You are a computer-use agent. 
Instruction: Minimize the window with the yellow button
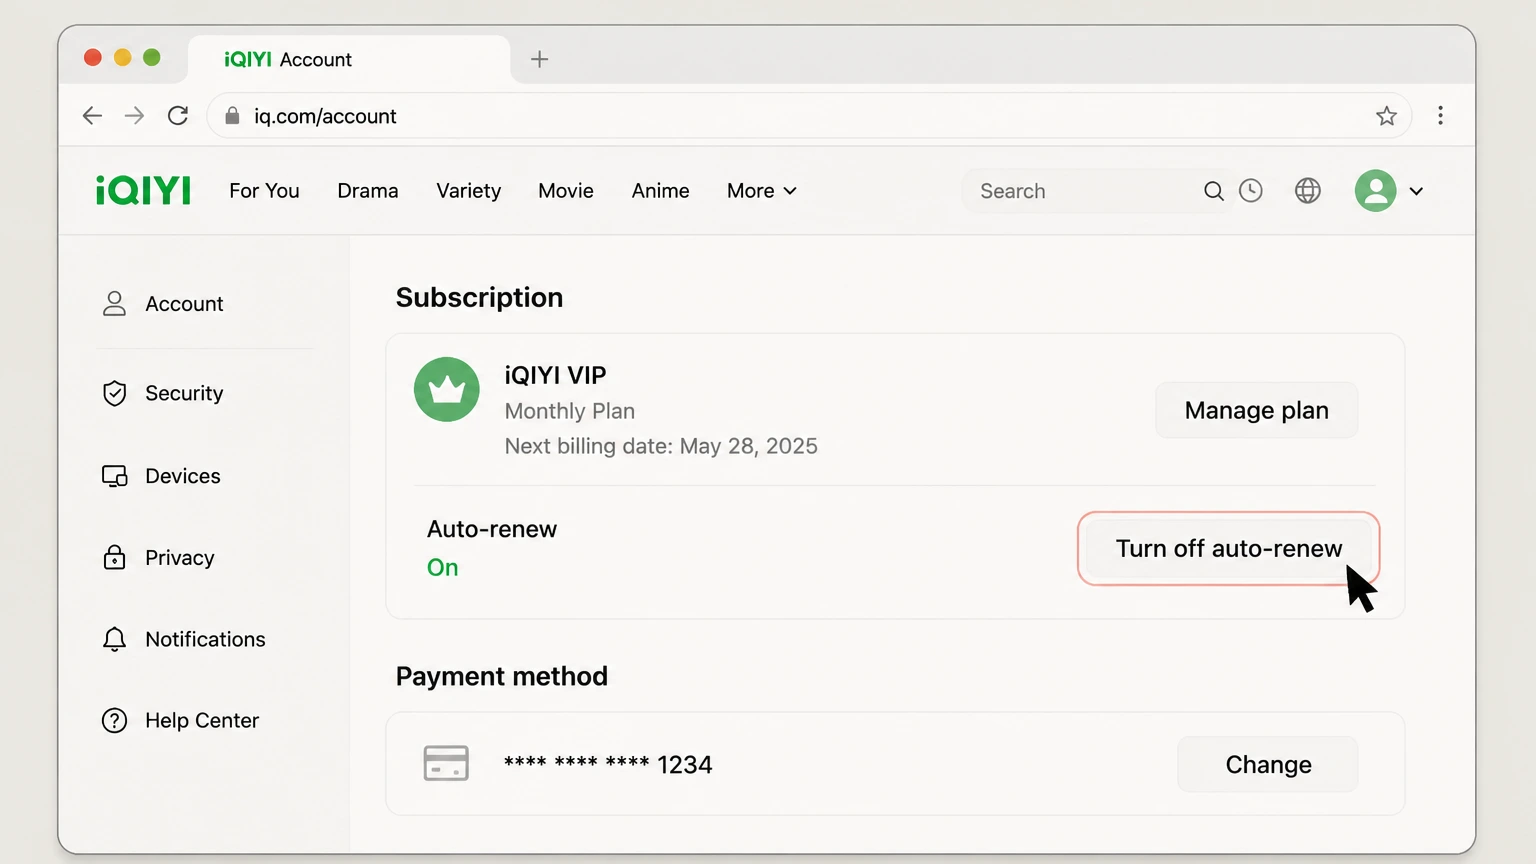(123, 58)
